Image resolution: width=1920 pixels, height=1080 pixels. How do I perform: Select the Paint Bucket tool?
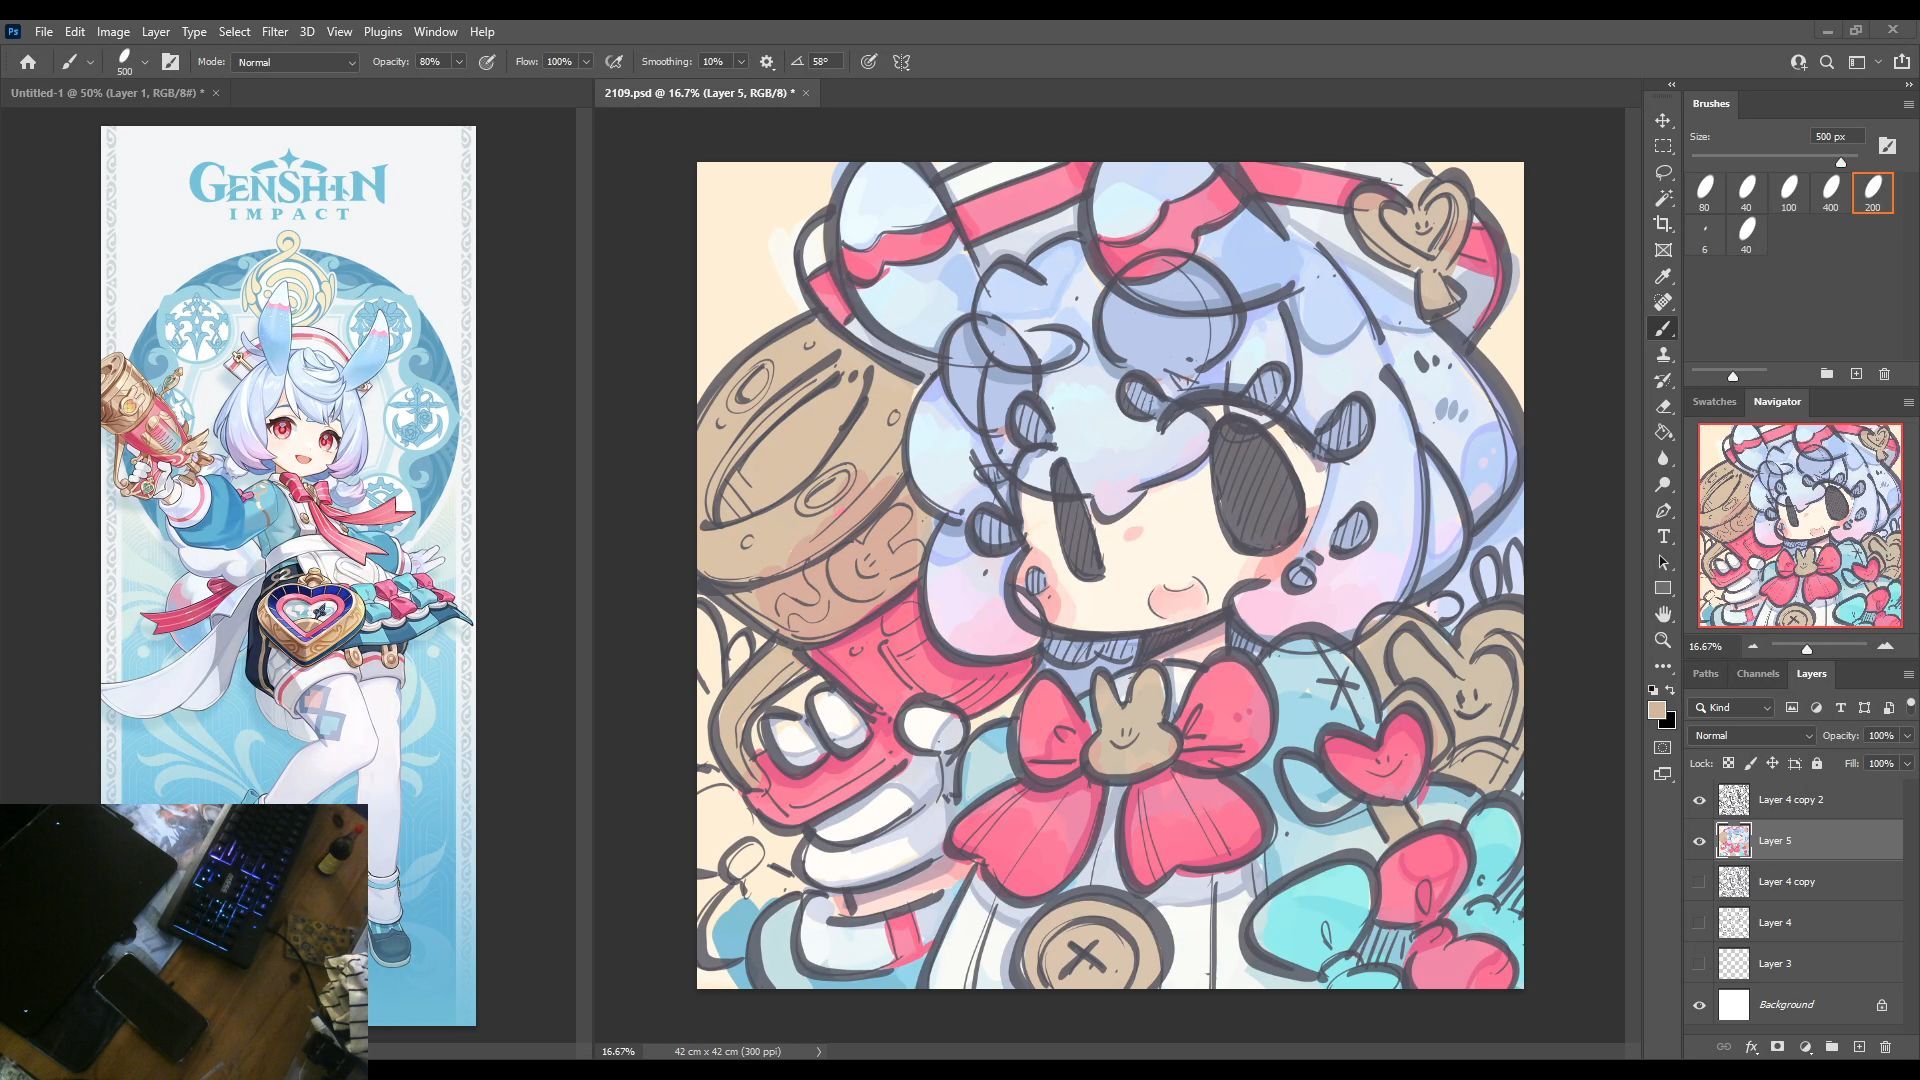click(x=1663, y=432)
